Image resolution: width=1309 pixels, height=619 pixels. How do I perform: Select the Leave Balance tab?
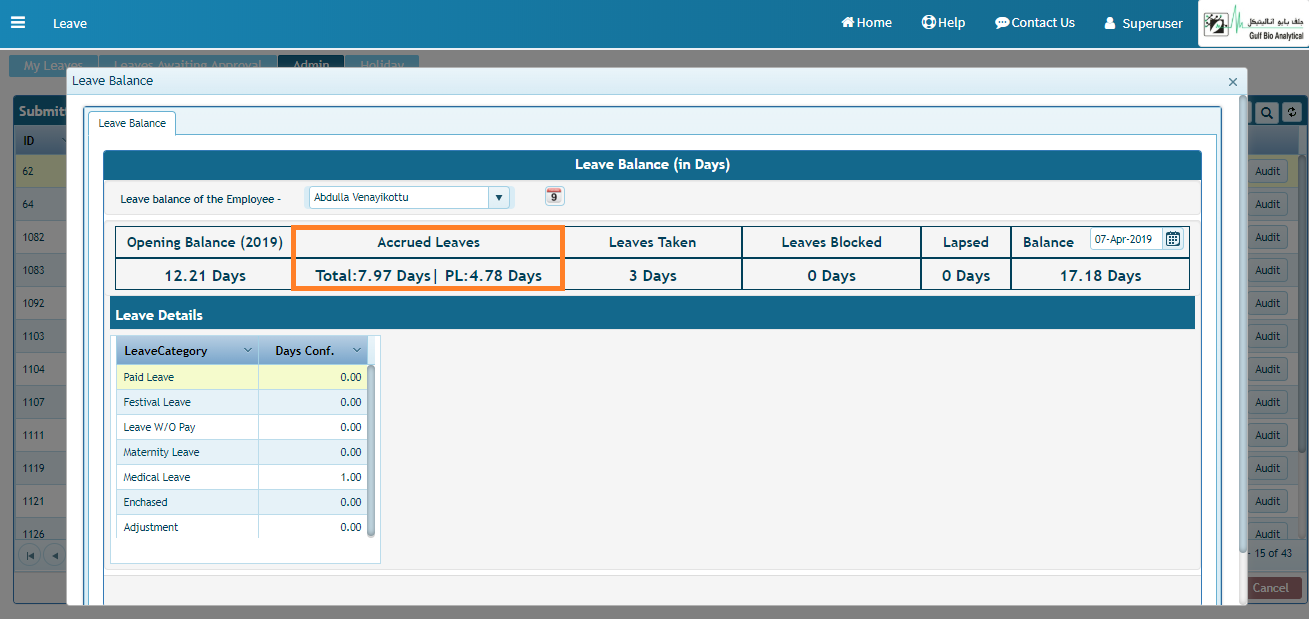(x=132, y=123)
